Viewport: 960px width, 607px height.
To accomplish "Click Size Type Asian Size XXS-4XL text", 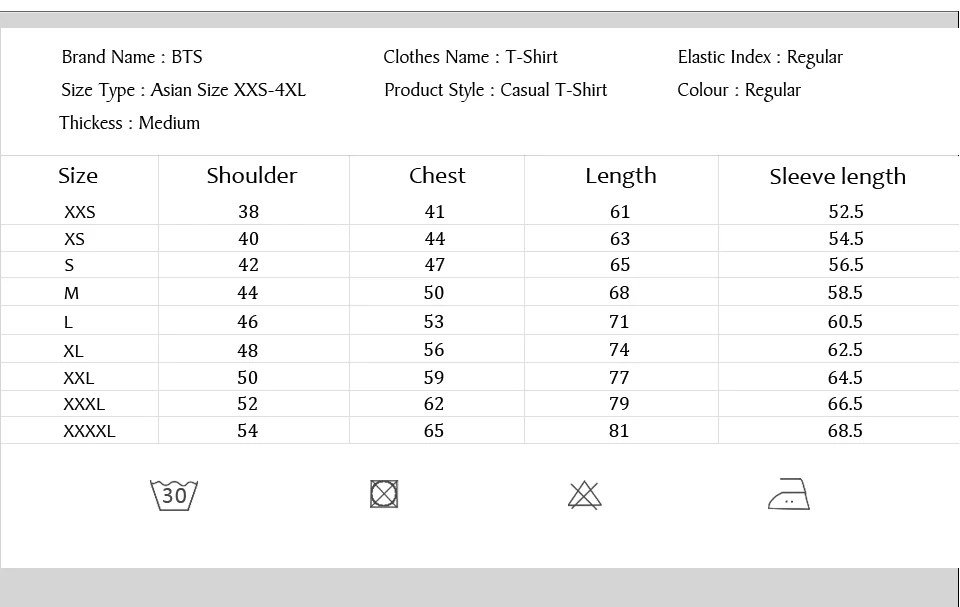I will click(183, 90).
